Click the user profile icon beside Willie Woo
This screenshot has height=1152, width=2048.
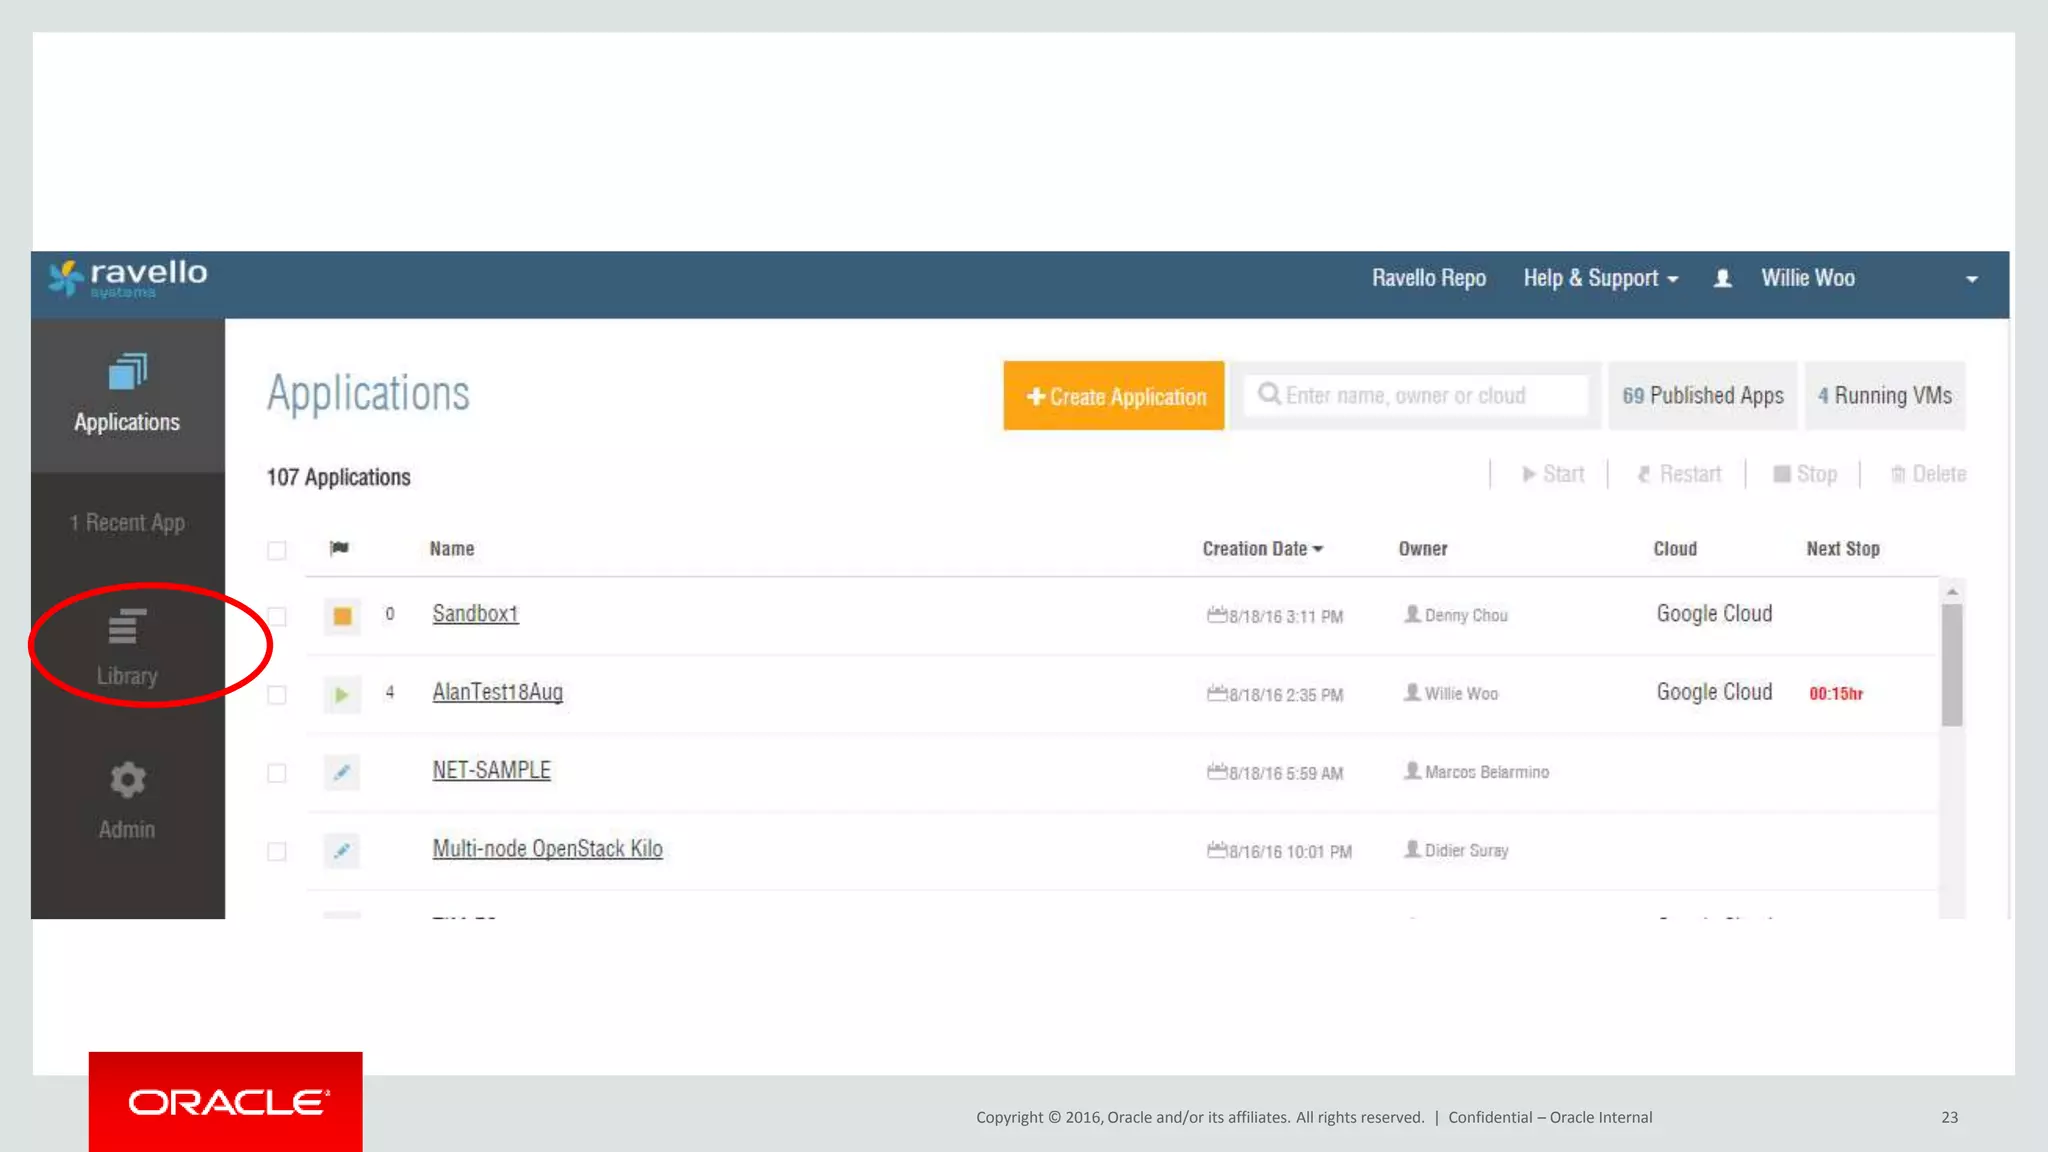(x=1722, y=279)
